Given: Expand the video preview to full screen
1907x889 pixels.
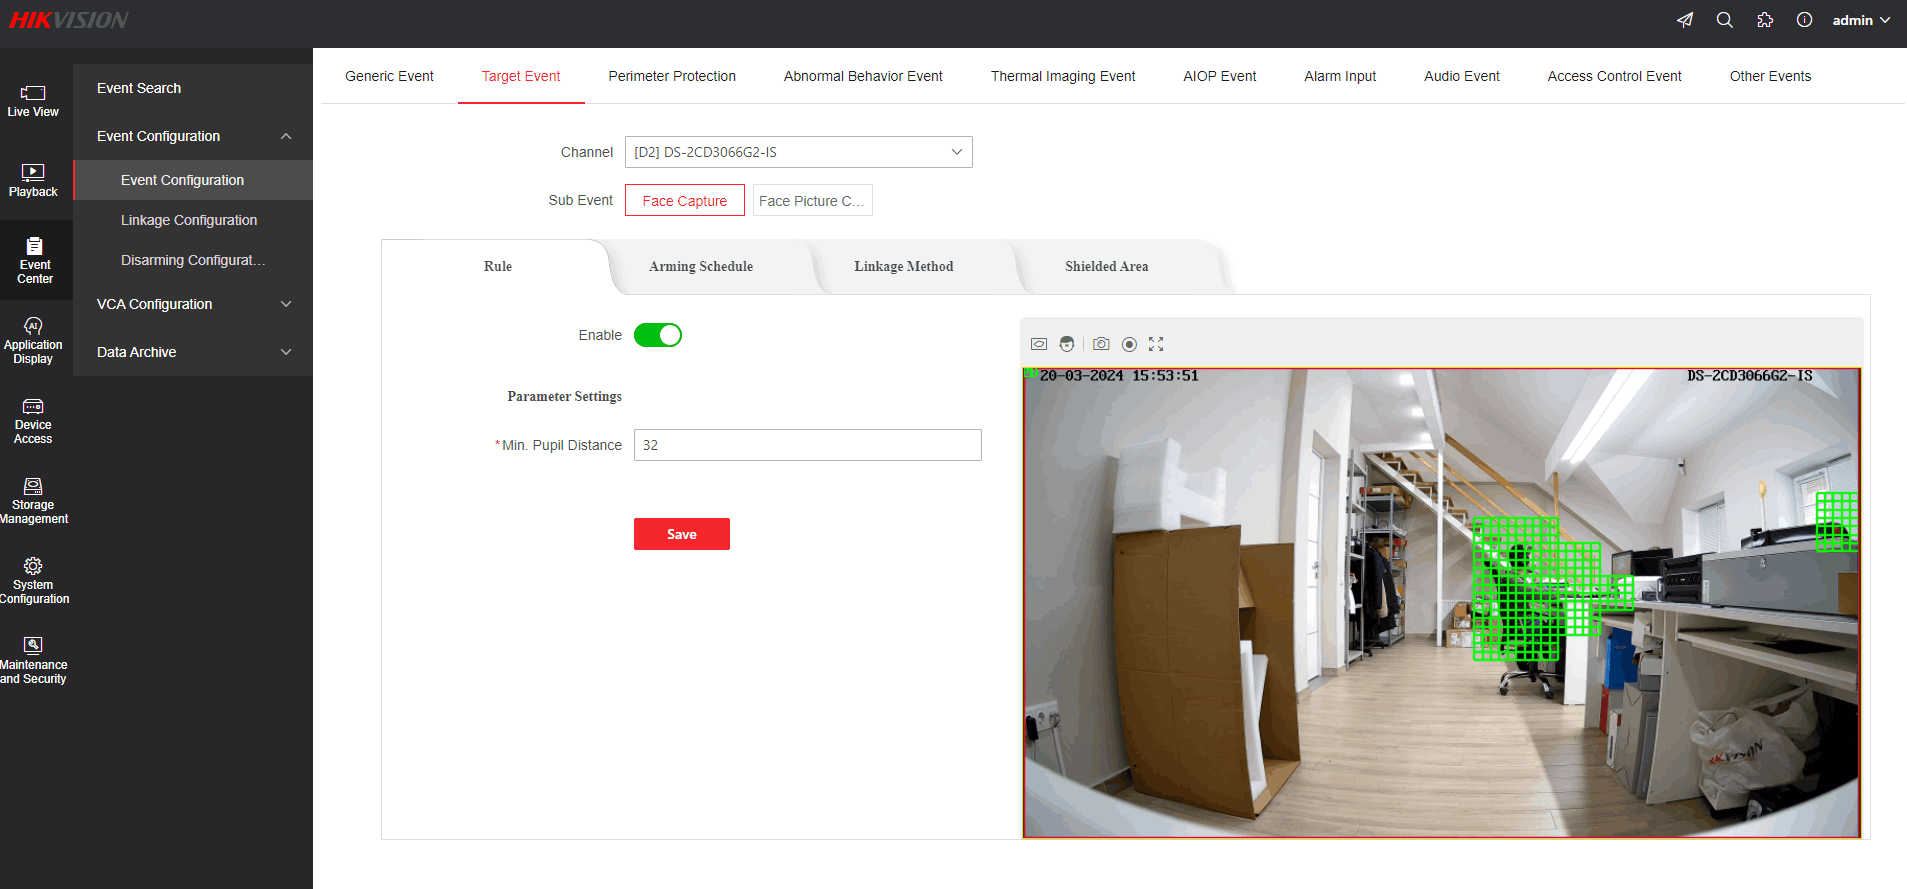Looking at the screenshot, I should pos(1156,344).
